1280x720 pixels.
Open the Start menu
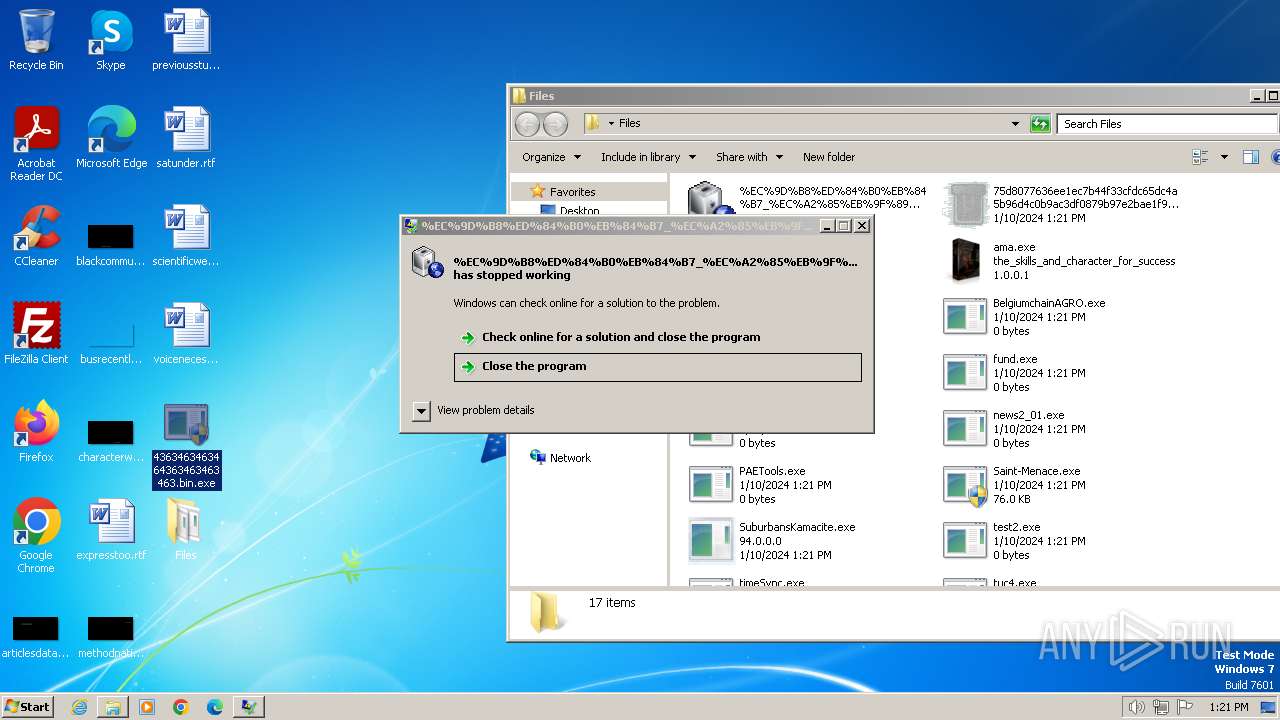(x=28, y=706)
